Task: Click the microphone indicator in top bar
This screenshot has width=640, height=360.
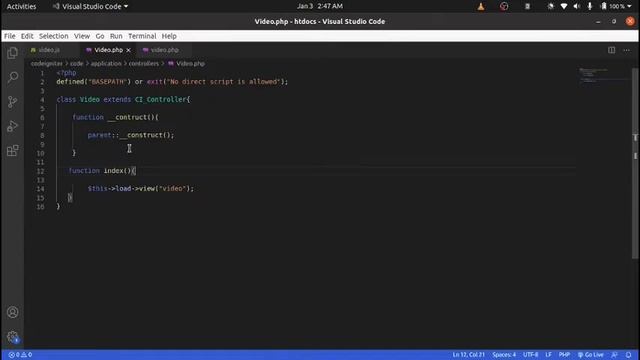Action: tap(590, 6)
